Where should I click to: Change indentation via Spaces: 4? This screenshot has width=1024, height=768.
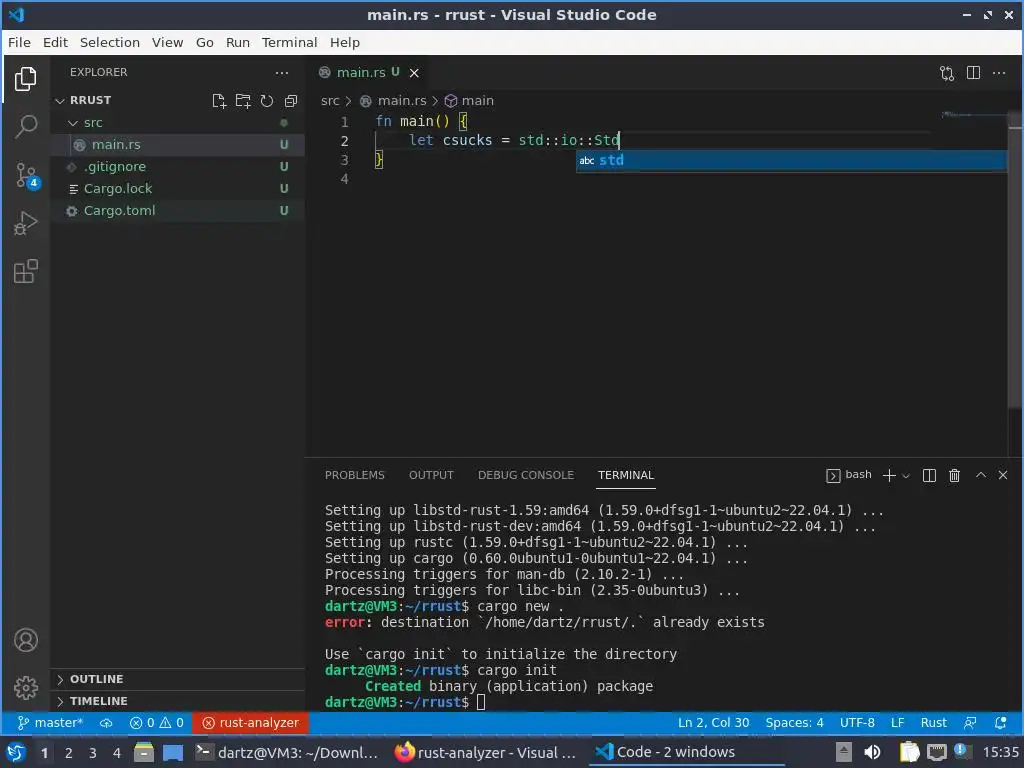click(x=794, y=723)
